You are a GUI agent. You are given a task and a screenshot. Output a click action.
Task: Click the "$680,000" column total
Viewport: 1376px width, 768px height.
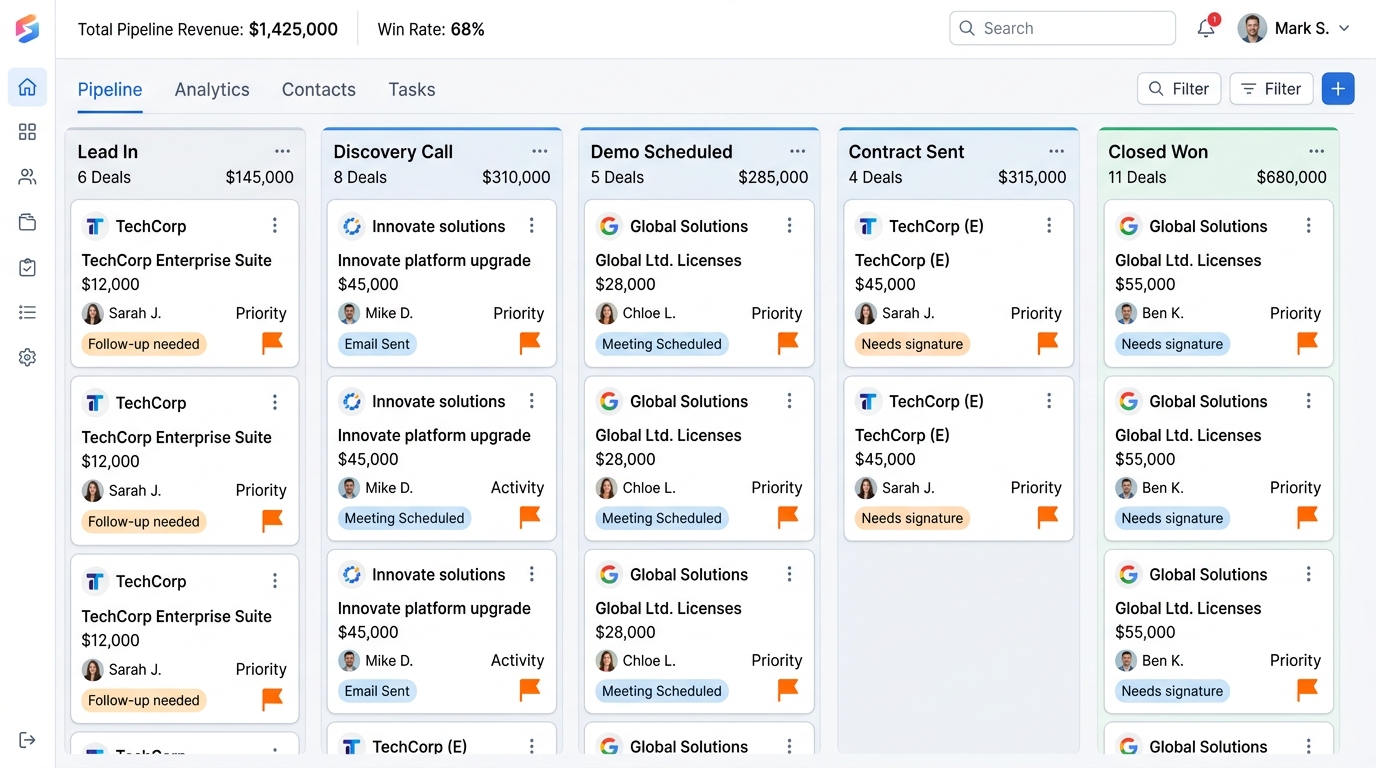1292,177
